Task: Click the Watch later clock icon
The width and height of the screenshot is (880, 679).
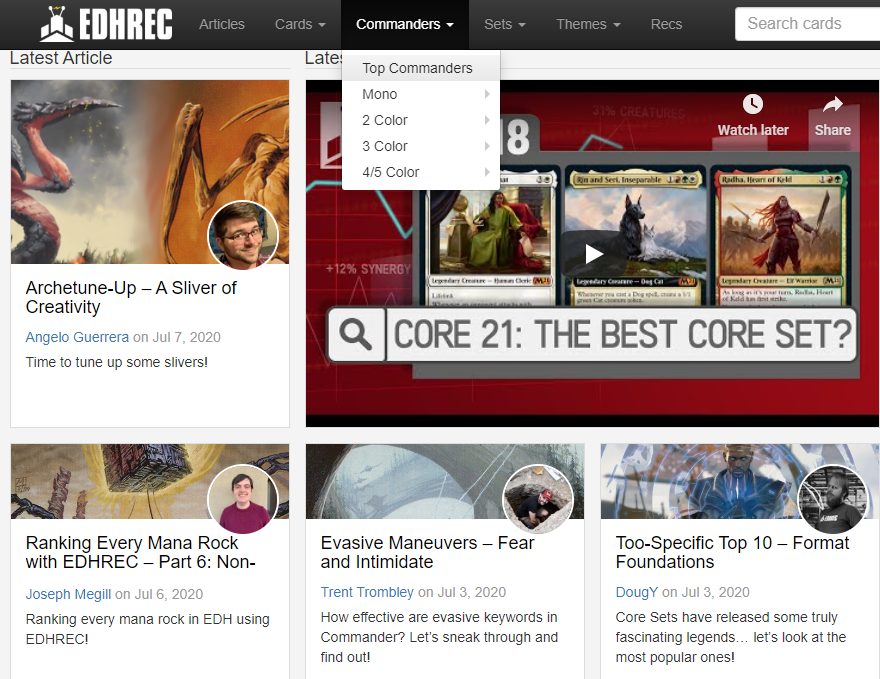Action: coord(753,104)
